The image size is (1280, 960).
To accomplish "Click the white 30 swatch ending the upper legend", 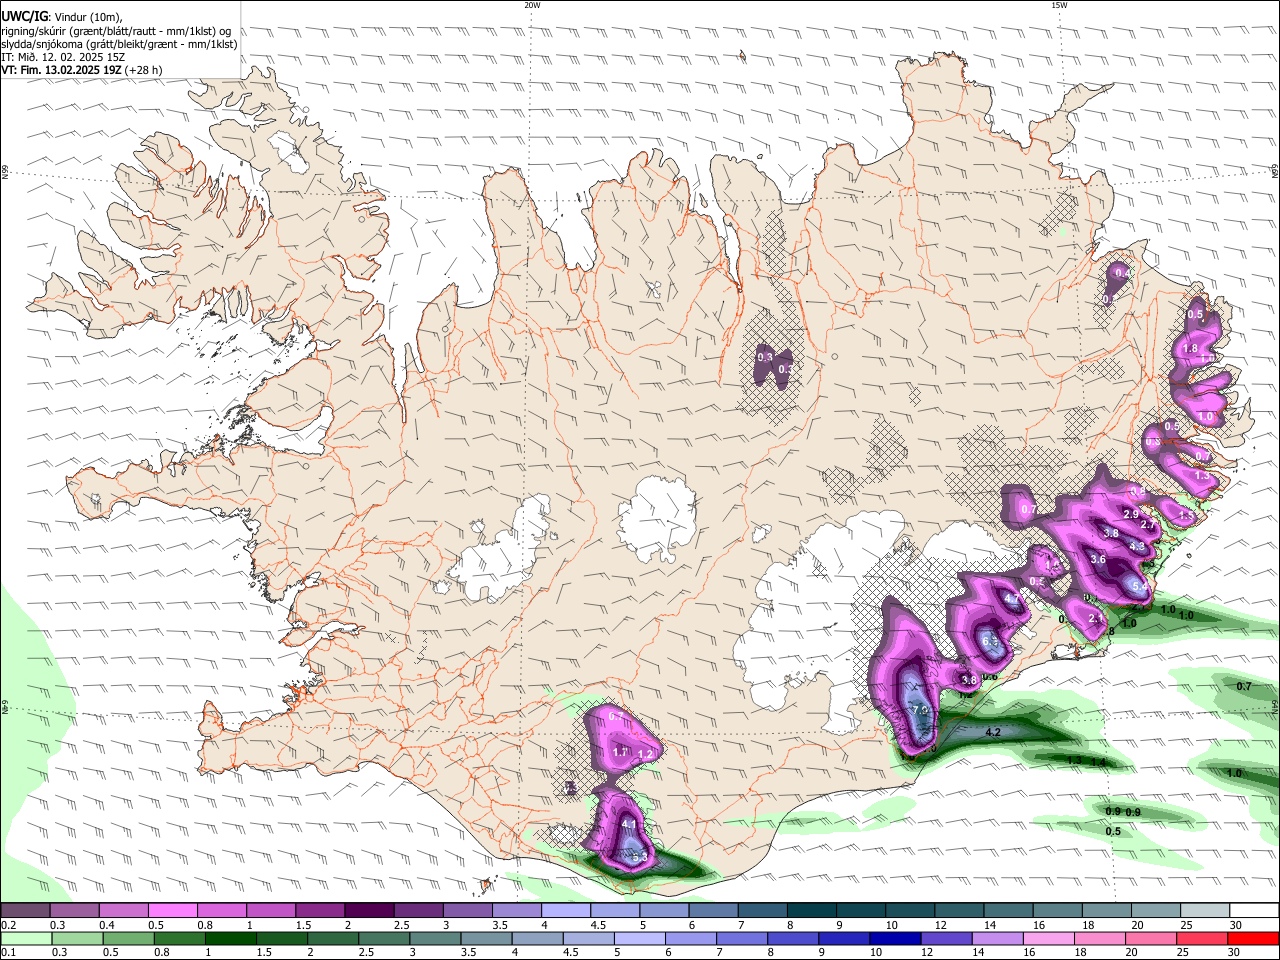I will (1255, 911).
